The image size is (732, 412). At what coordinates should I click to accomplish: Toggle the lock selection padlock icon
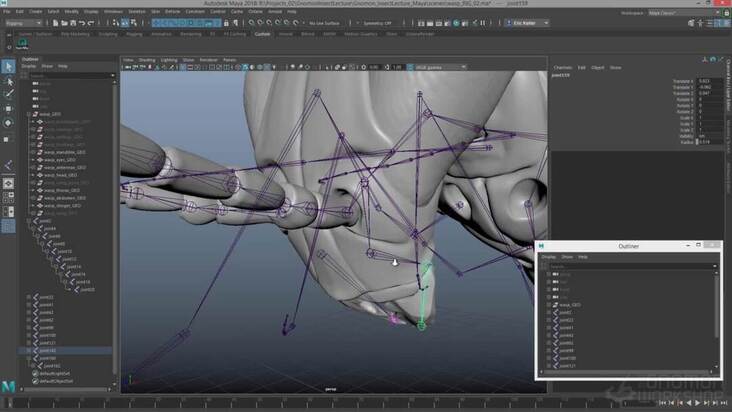pos(226,23)
